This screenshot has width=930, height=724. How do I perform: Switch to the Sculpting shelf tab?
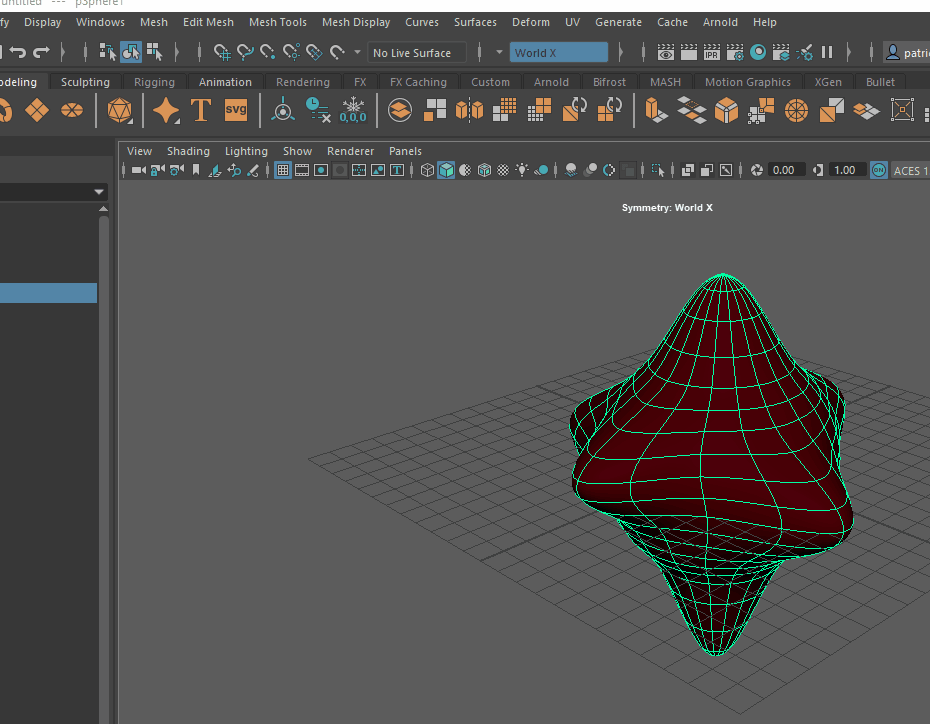coord(85,81)
